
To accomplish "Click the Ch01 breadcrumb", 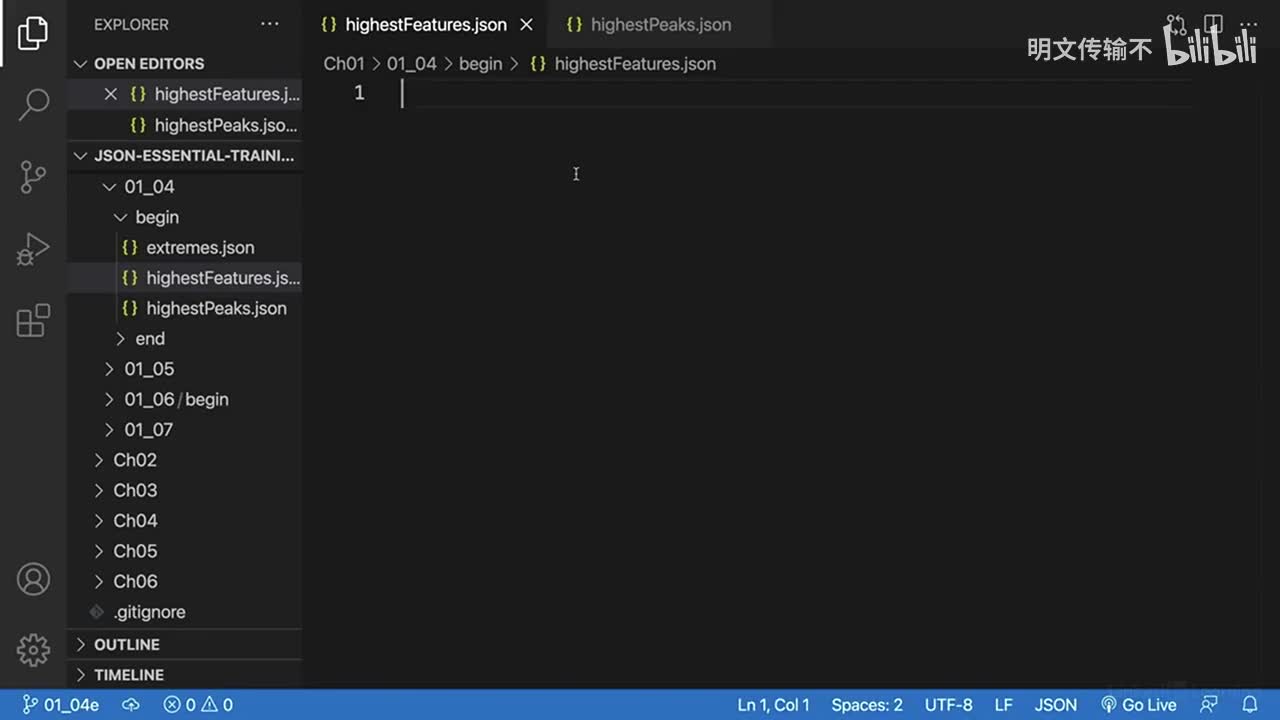I will [344, 64].
